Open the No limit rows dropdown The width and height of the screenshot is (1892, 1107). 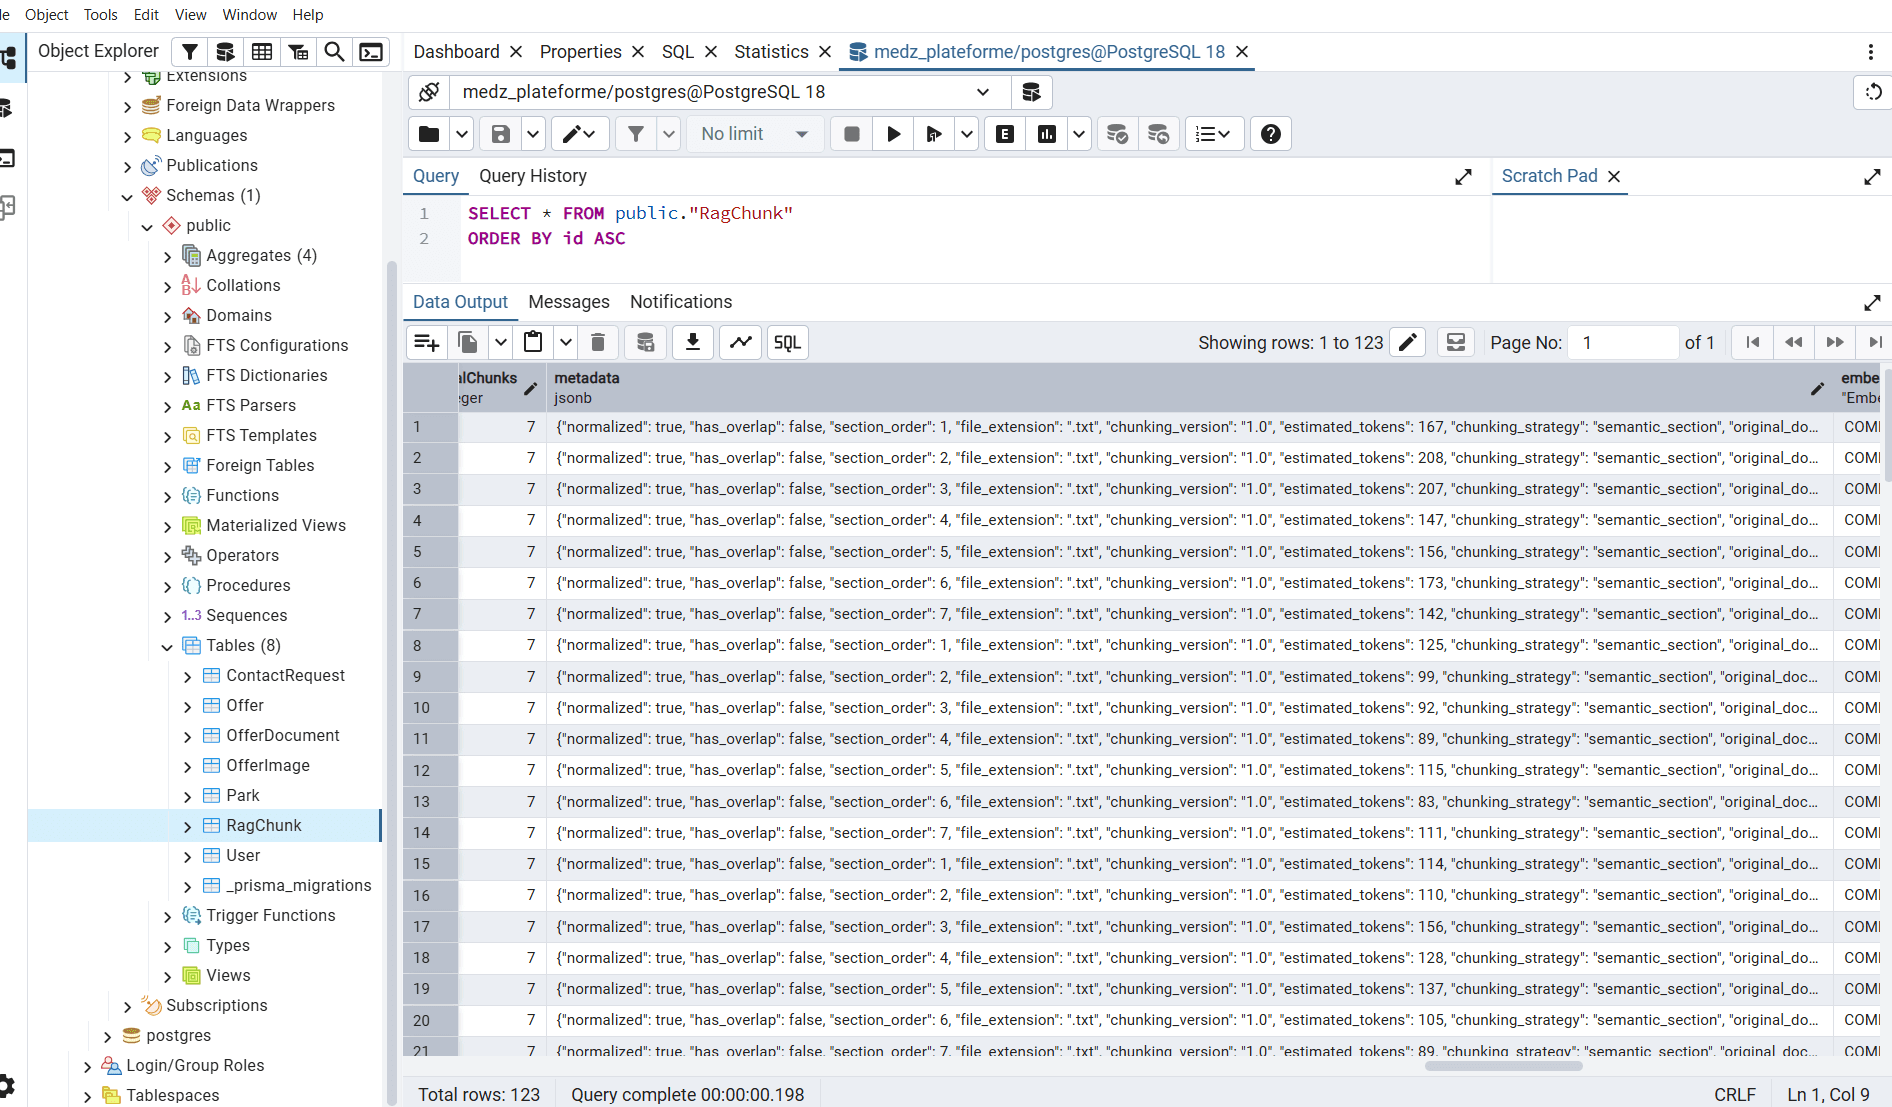click(x=754, y=134)
